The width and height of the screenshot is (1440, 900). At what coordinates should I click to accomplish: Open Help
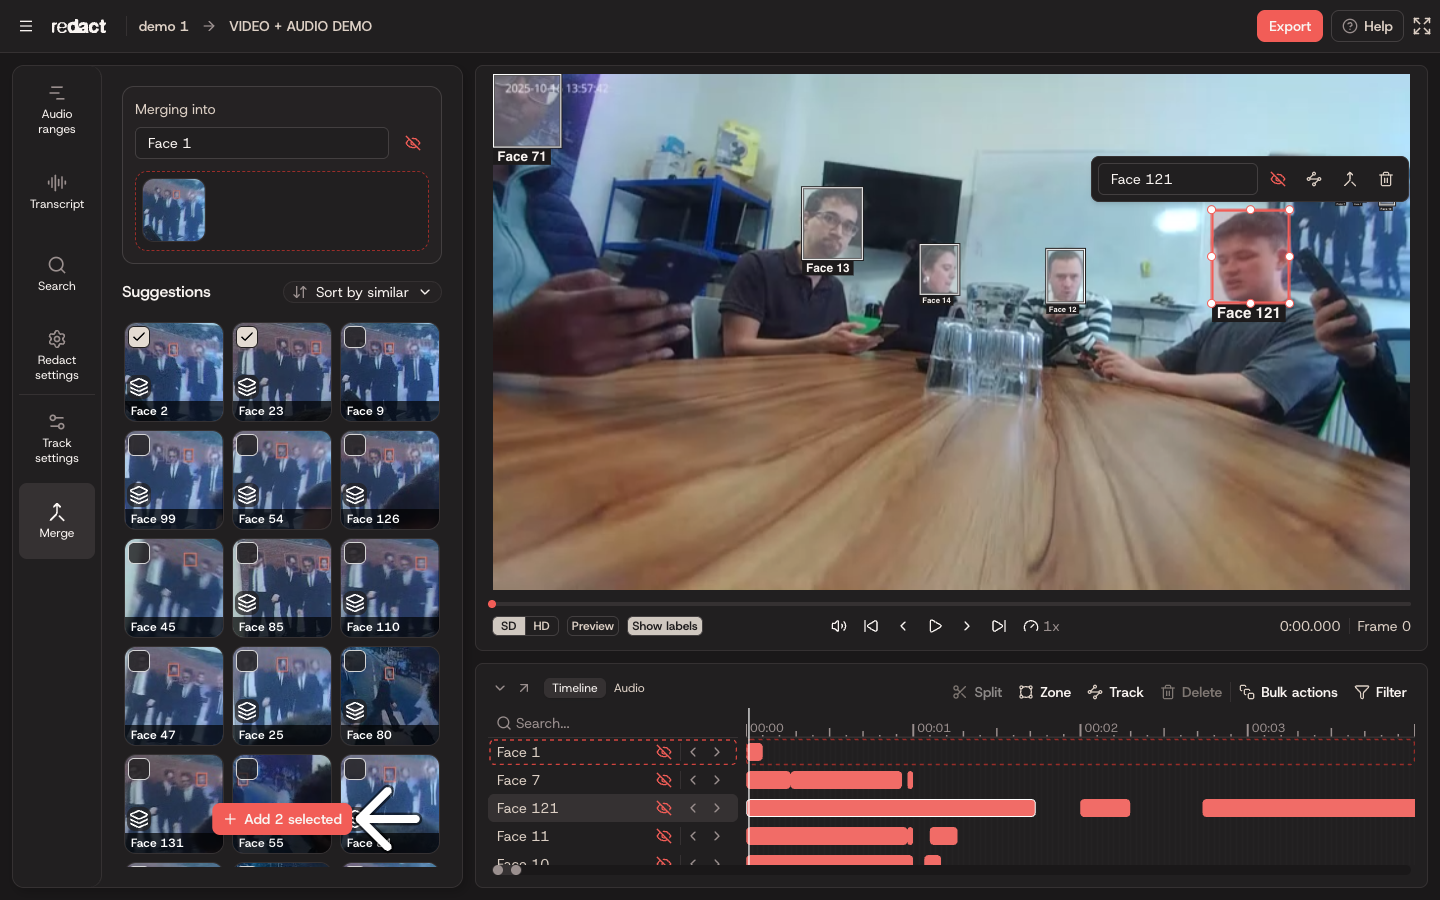[x=1367, y=26]
